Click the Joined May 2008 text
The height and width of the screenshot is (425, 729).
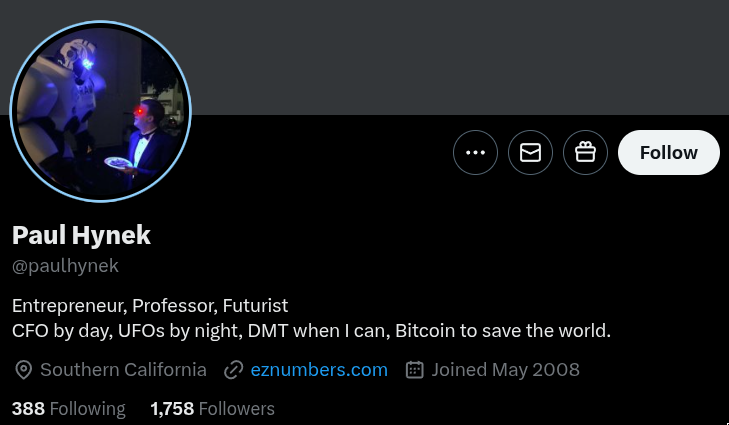(x=505, y=370)
